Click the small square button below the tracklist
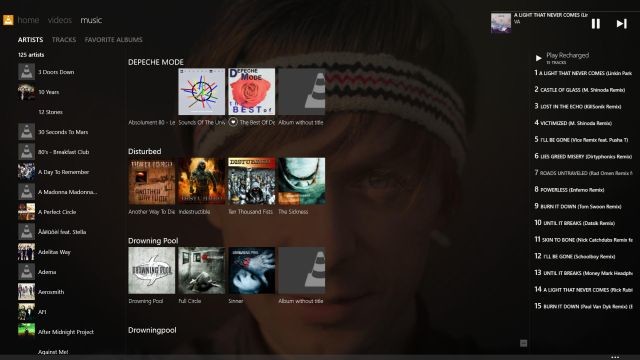Image resolution: width=640 pixels, height=360 pixels. (524, 343)
